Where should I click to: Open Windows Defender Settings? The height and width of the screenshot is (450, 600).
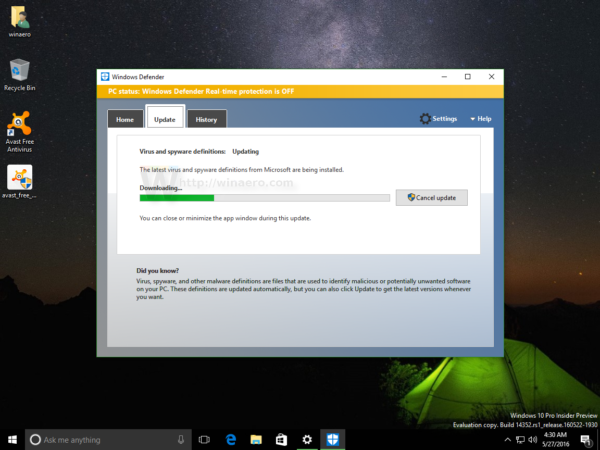(x=439, y=119)
